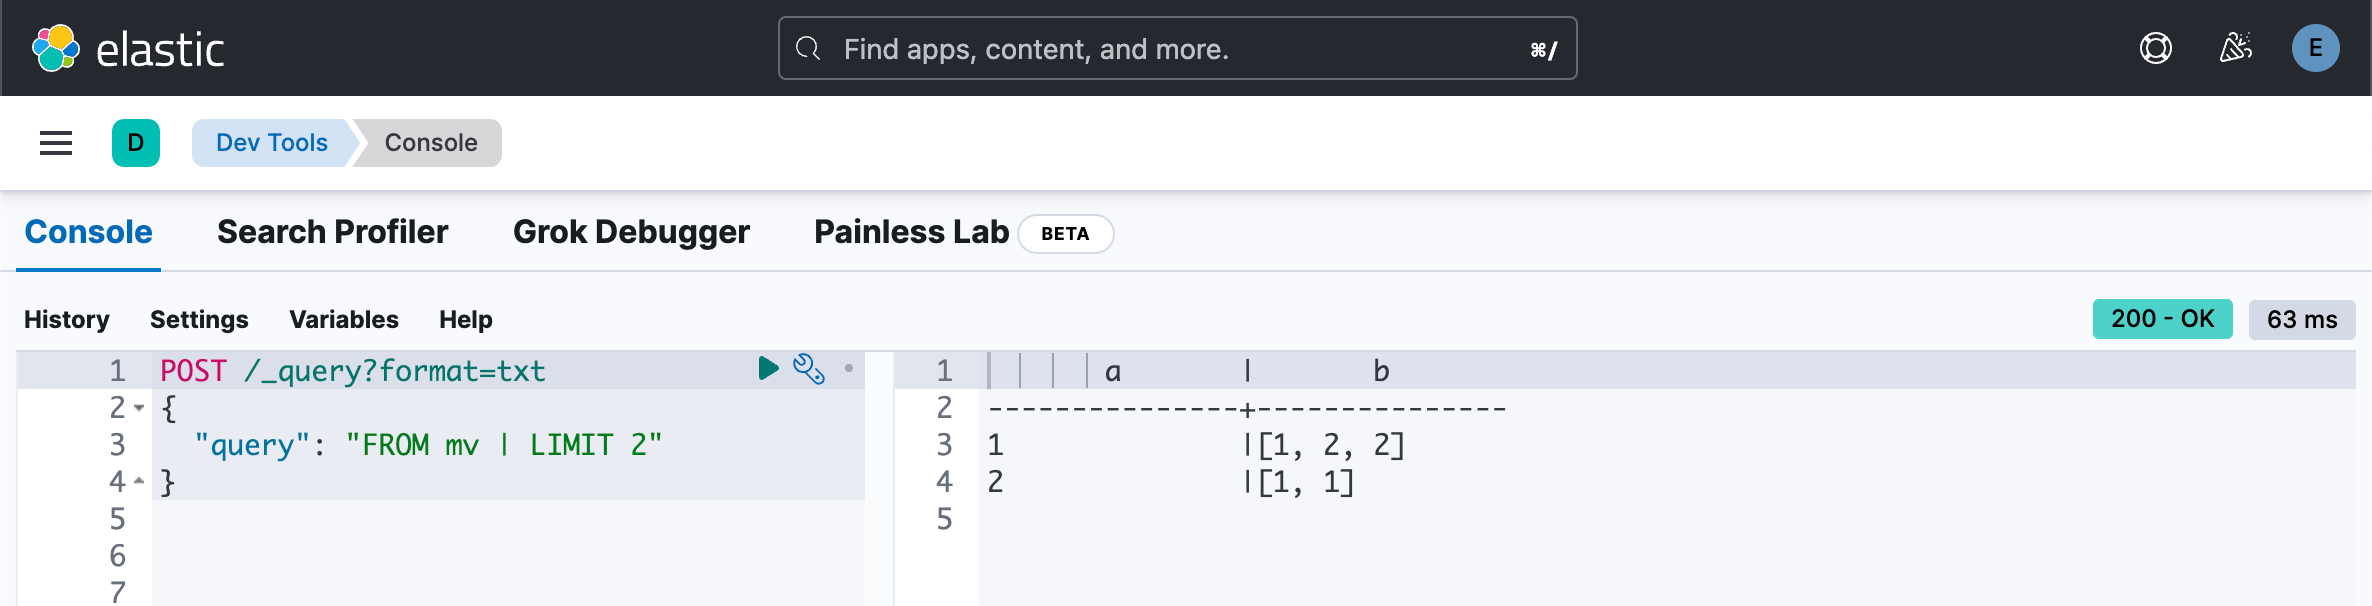Open the Painless Lab tab
This screenshot has height=606, width=2372.
911,232
